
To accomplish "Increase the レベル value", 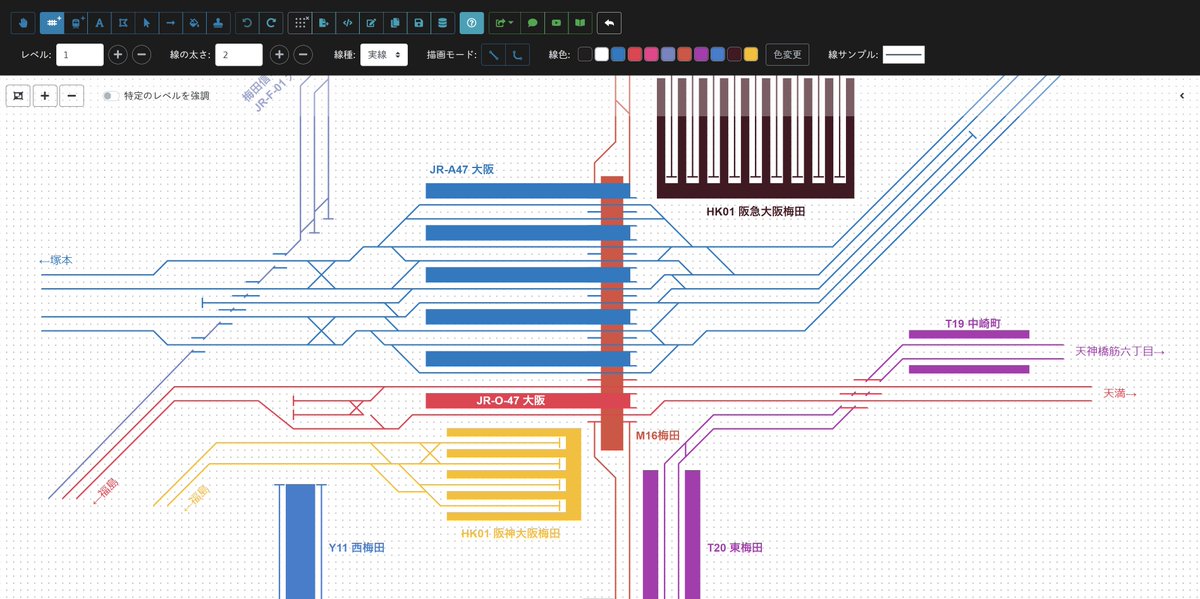I will click(x=117, y=55).
